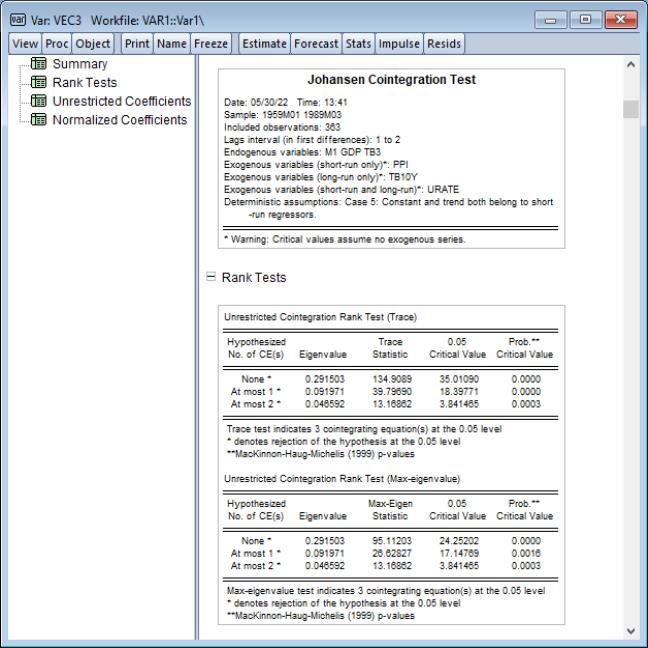648x648 pixels.
Task: Show the Stats view
Action: [358, 44]
